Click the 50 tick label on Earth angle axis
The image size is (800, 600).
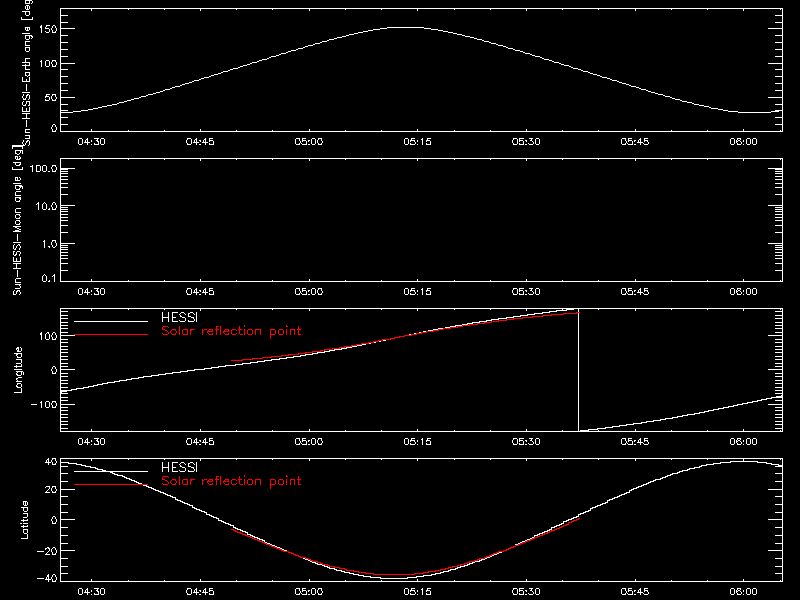click(51, 97)
